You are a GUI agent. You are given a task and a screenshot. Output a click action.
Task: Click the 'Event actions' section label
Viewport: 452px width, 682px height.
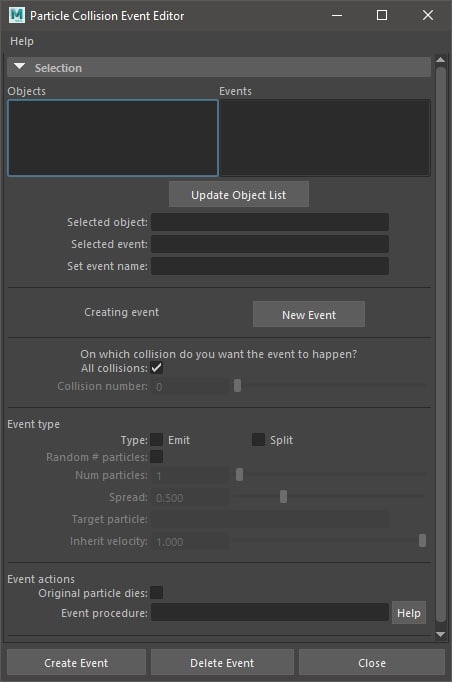point(41,579)
